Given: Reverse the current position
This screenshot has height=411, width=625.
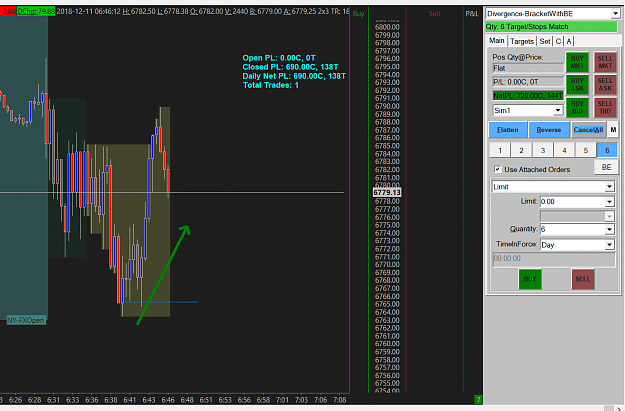Looking at the screenshot, I should point(548,130).
